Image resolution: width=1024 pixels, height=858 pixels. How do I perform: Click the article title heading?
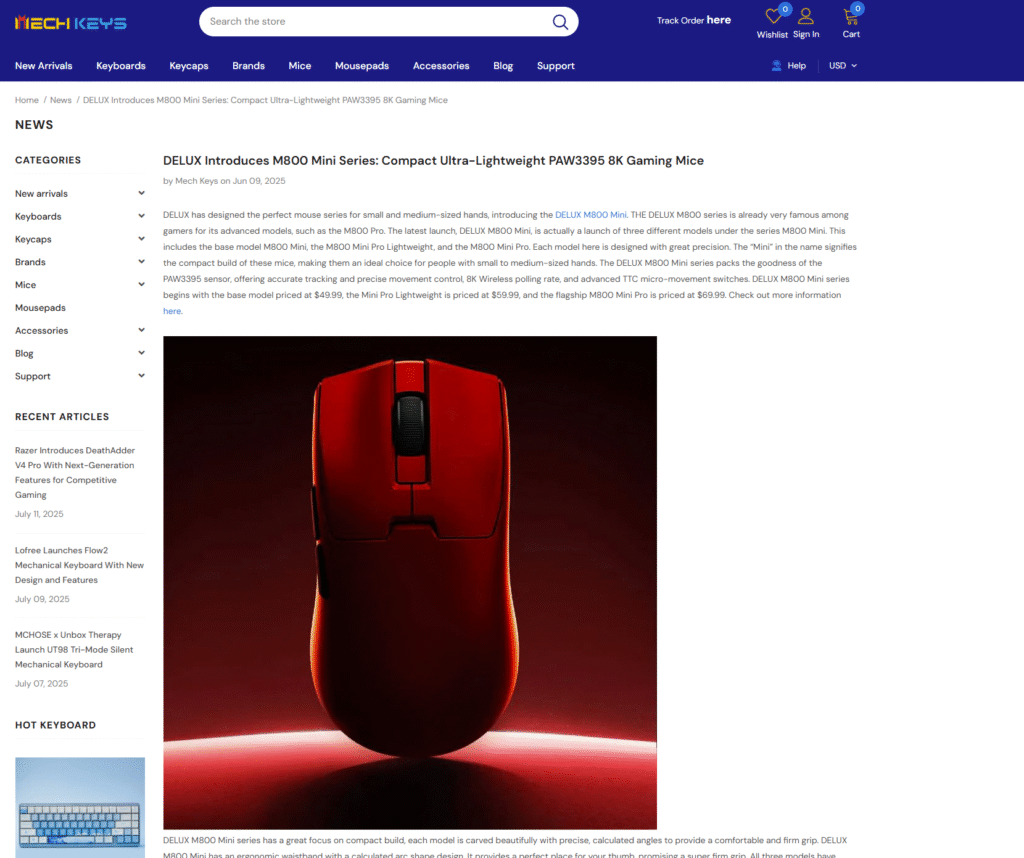point(434,161)
